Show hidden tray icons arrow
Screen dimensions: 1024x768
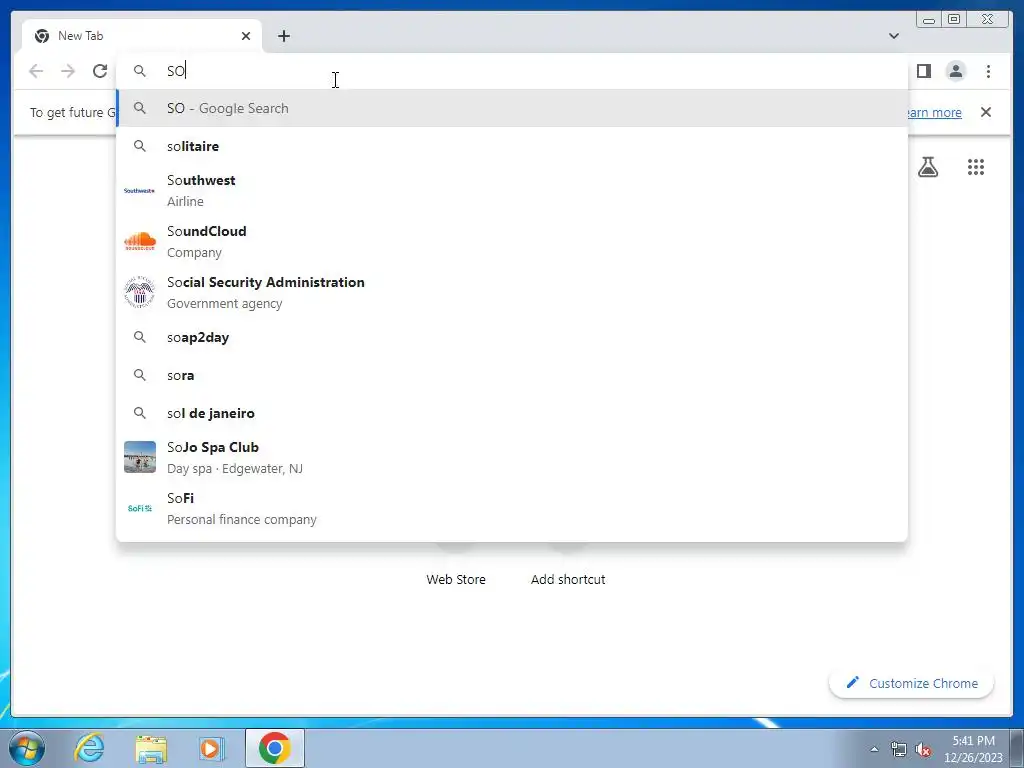pyautogui.click(x=874, y=749)
